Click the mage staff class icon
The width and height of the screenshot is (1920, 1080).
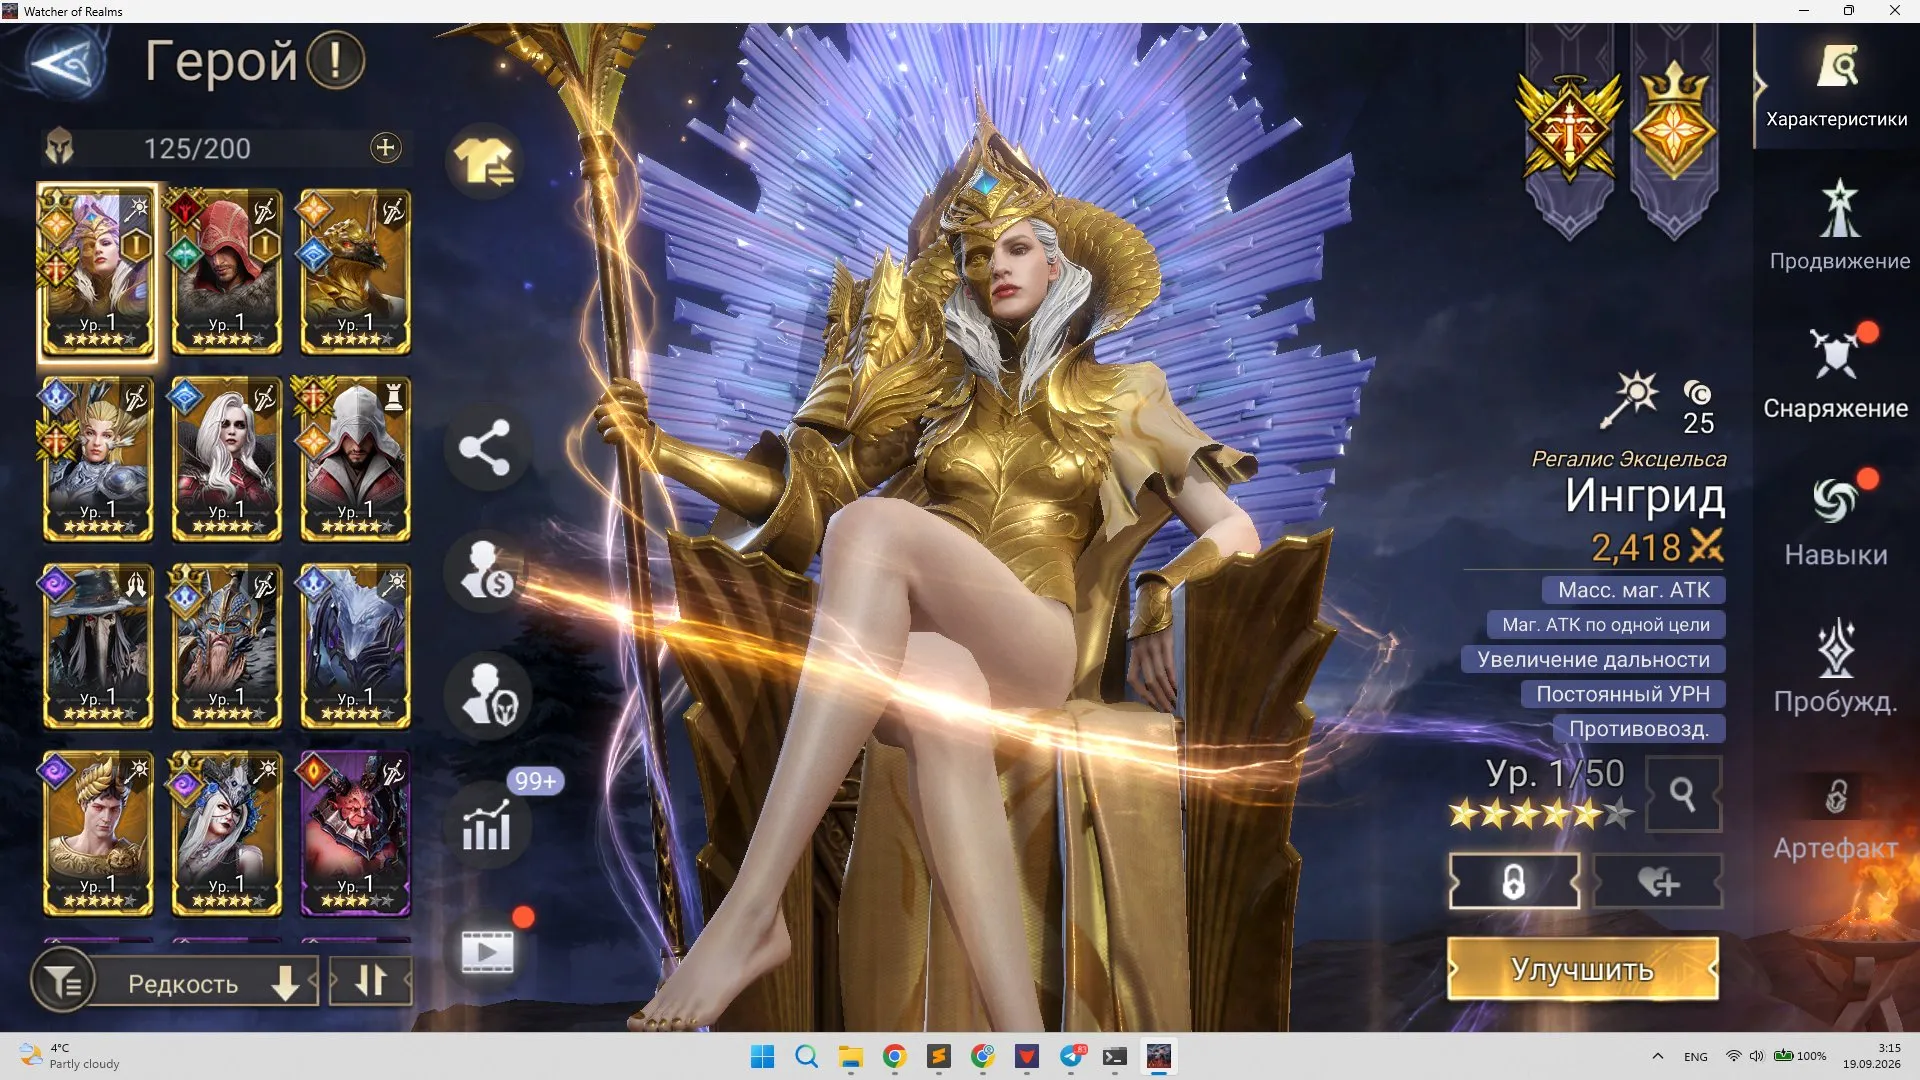[1629, 399]
